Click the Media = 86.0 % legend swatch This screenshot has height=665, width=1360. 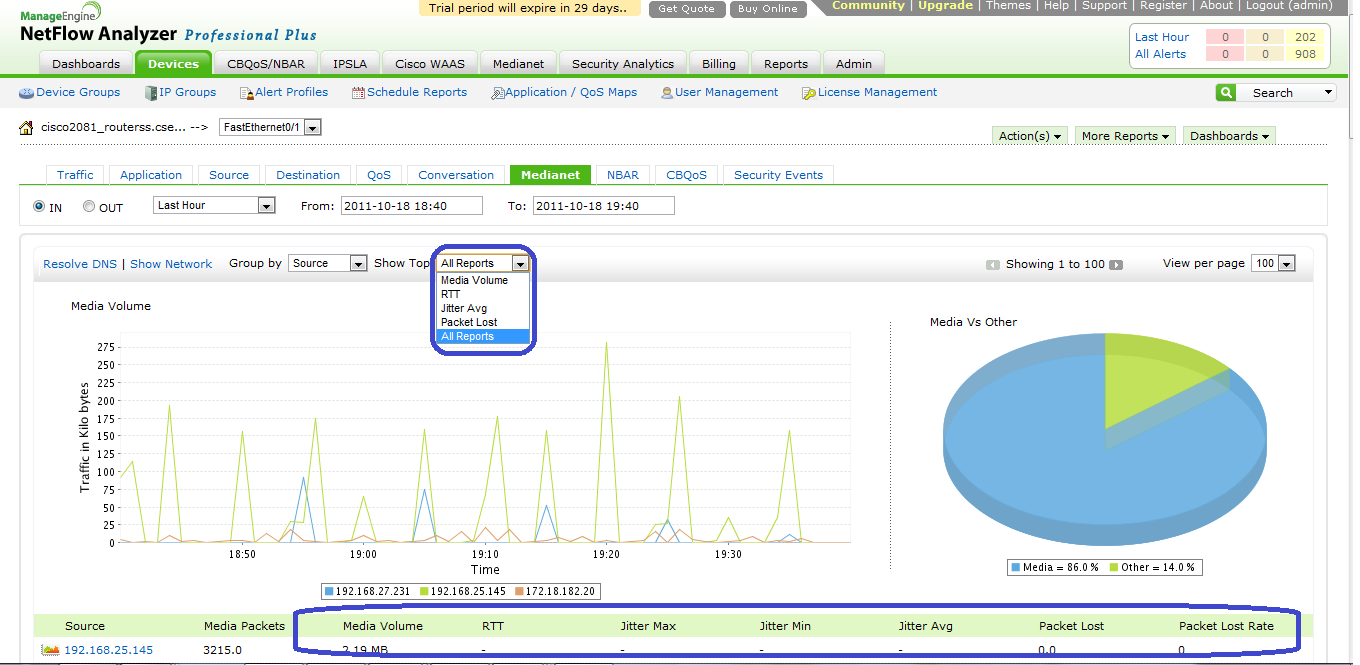1016,568
